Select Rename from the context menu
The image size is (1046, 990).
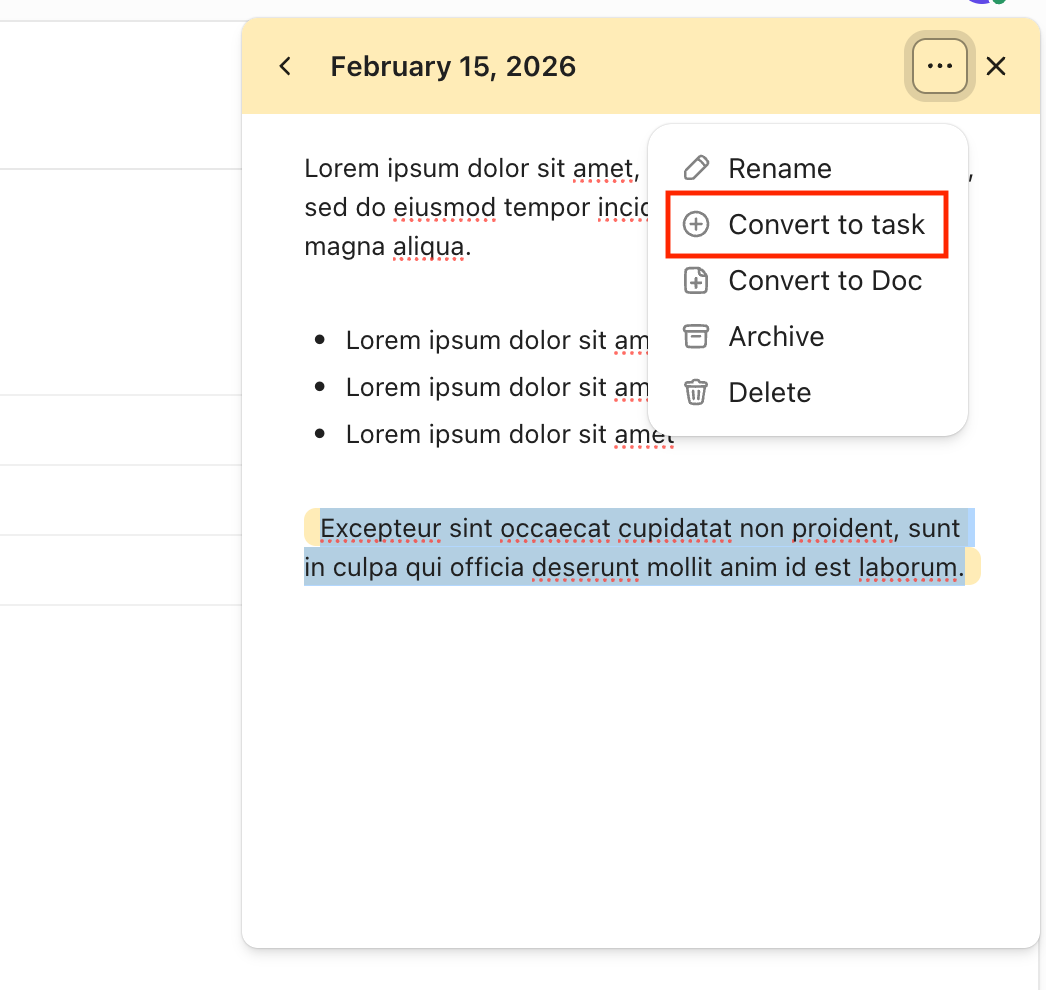pos(779,168)
